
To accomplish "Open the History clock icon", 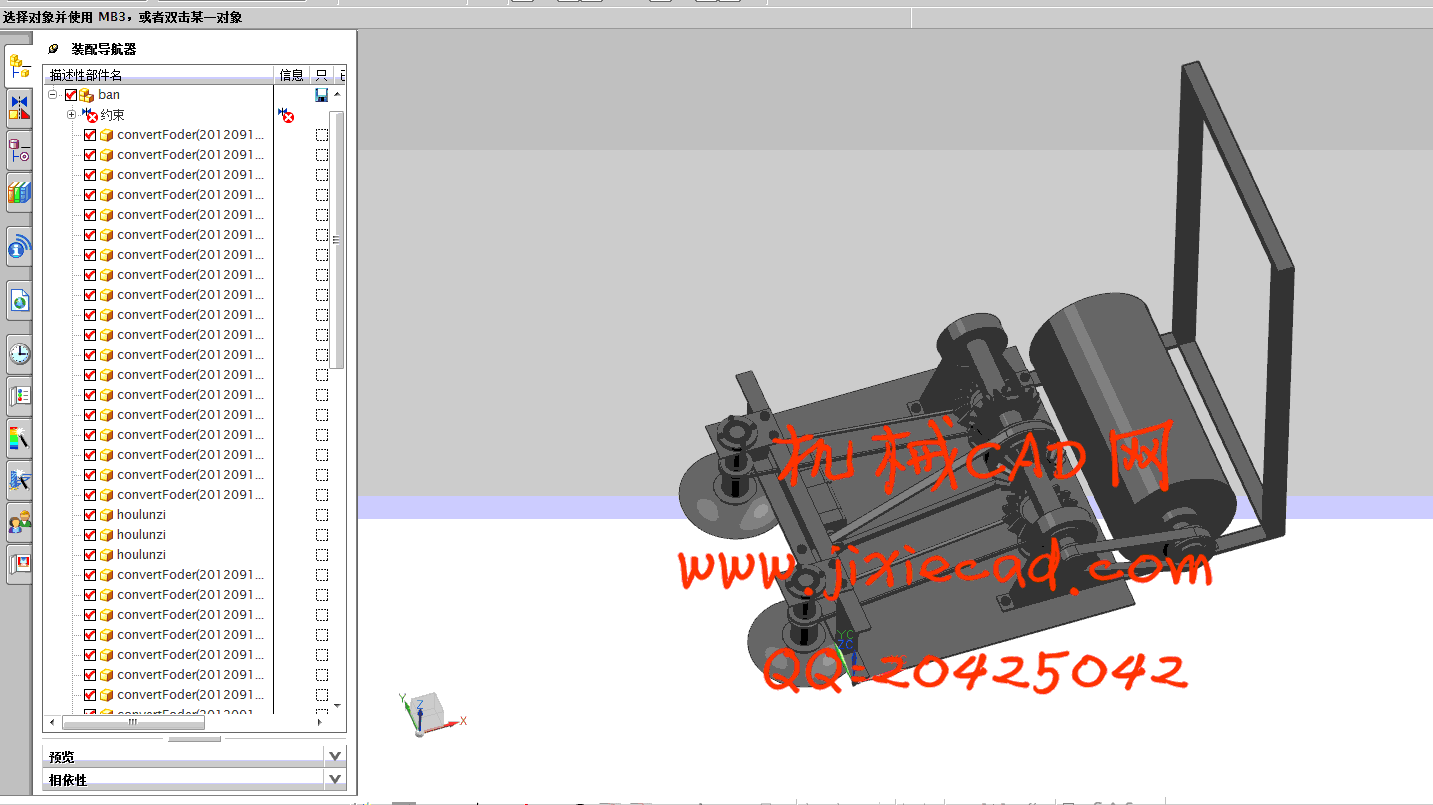I will (x=19, y=353).
